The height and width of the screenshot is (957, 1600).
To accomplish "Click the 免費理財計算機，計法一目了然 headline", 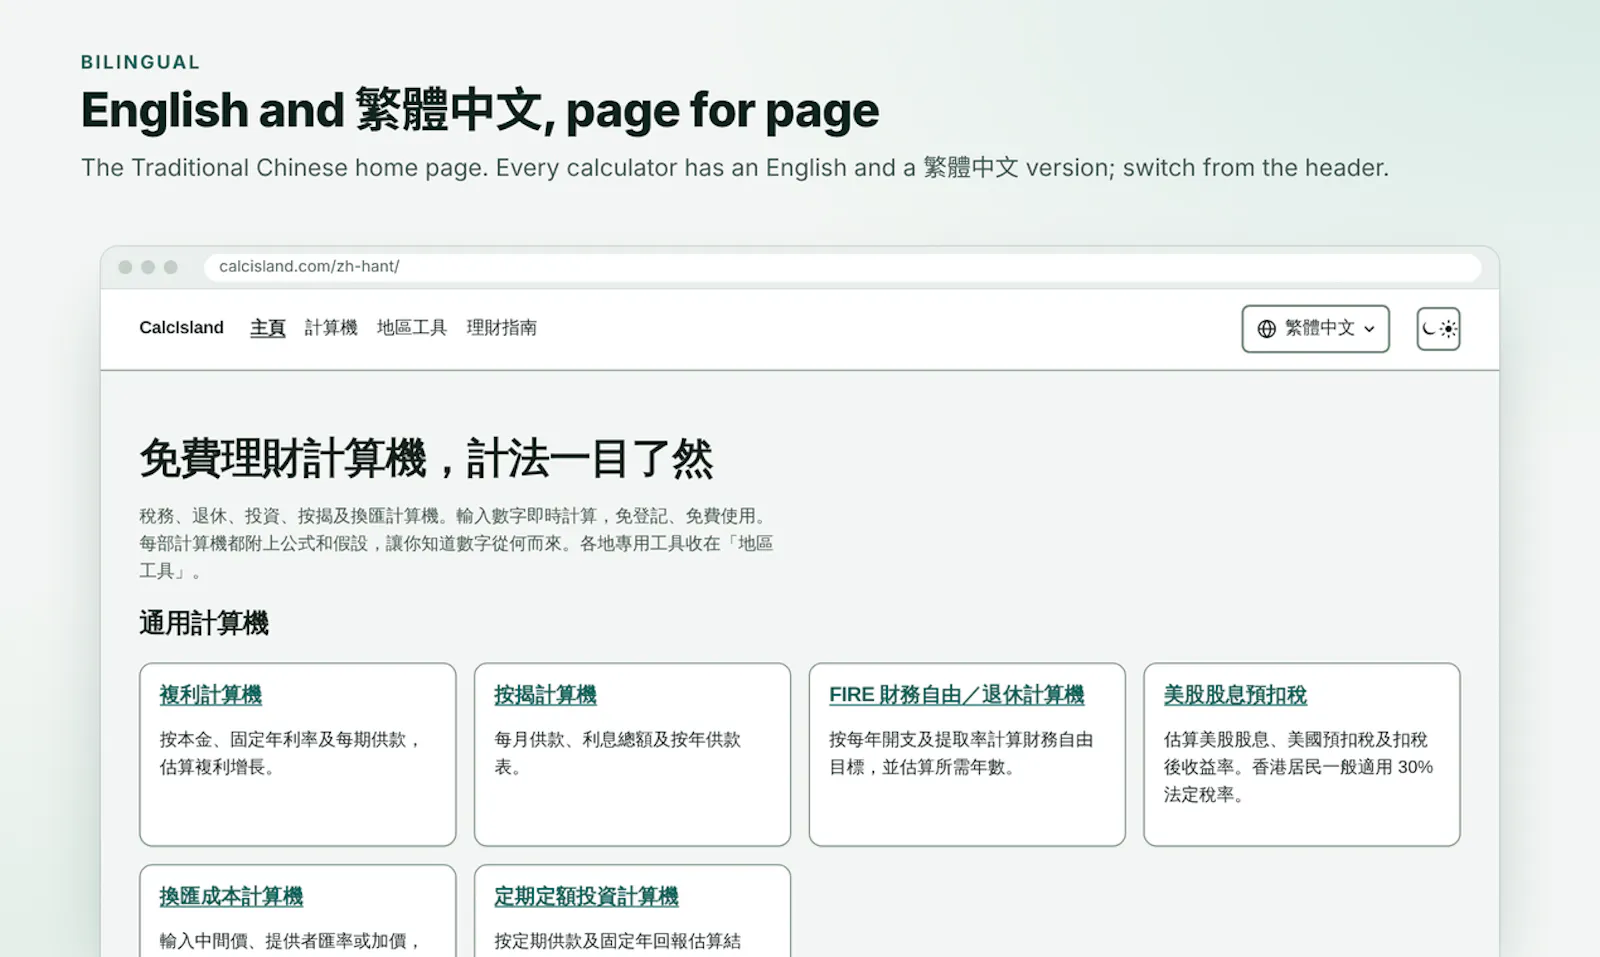I will click(426, 459).
